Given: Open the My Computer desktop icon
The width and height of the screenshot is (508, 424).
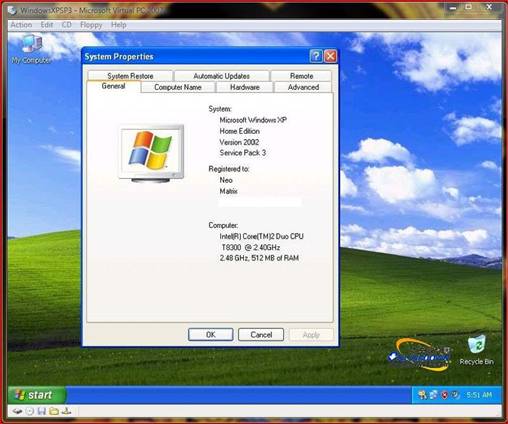Looking at the screenshot, I should point(31,49).
